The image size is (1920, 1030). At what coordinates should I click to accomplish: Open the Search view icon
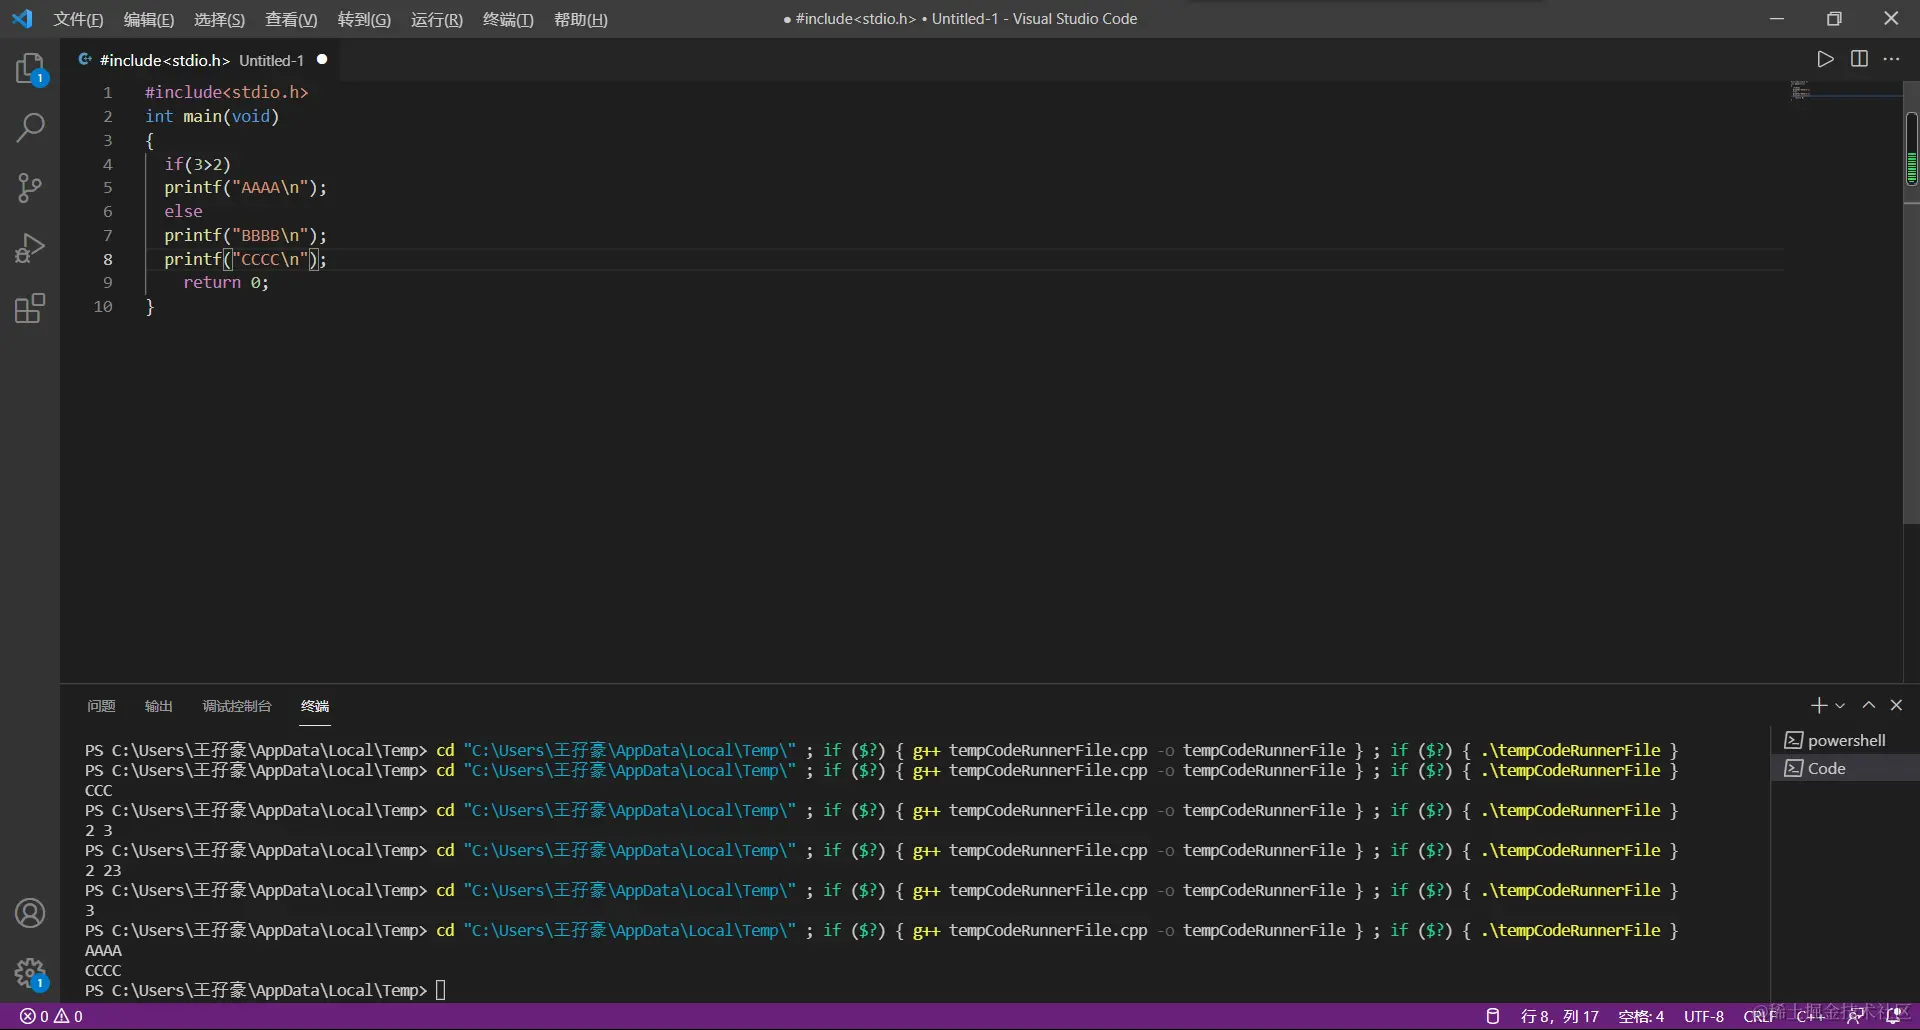30,128
